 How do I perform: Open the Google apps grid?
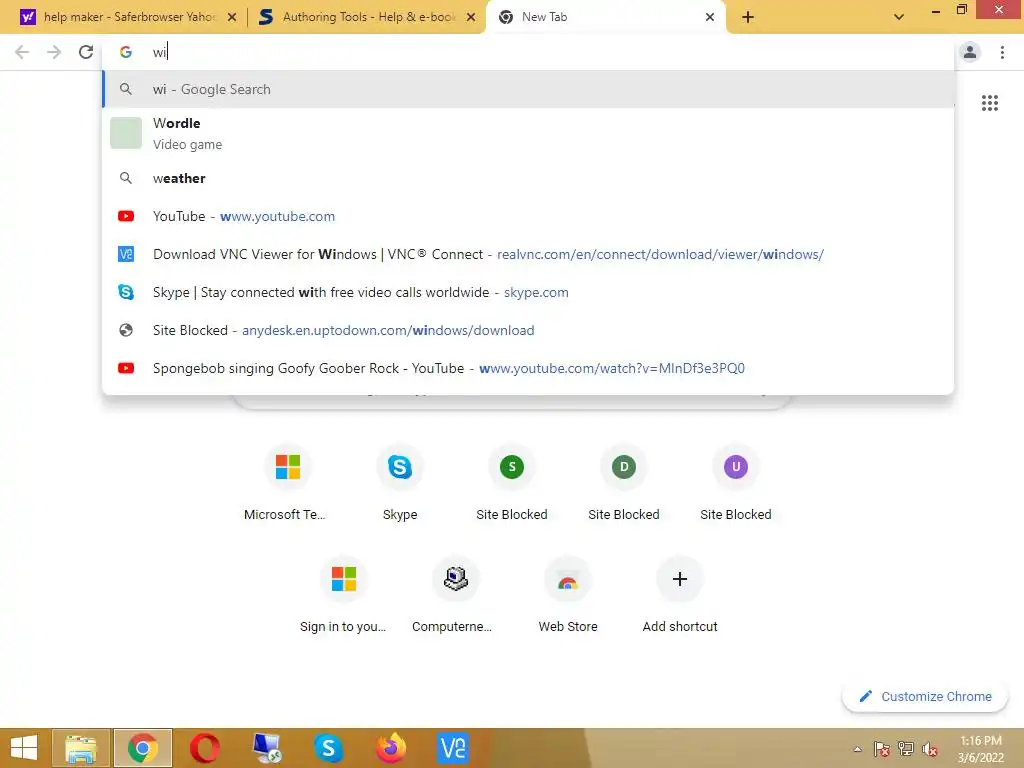[x=989, y=103]
